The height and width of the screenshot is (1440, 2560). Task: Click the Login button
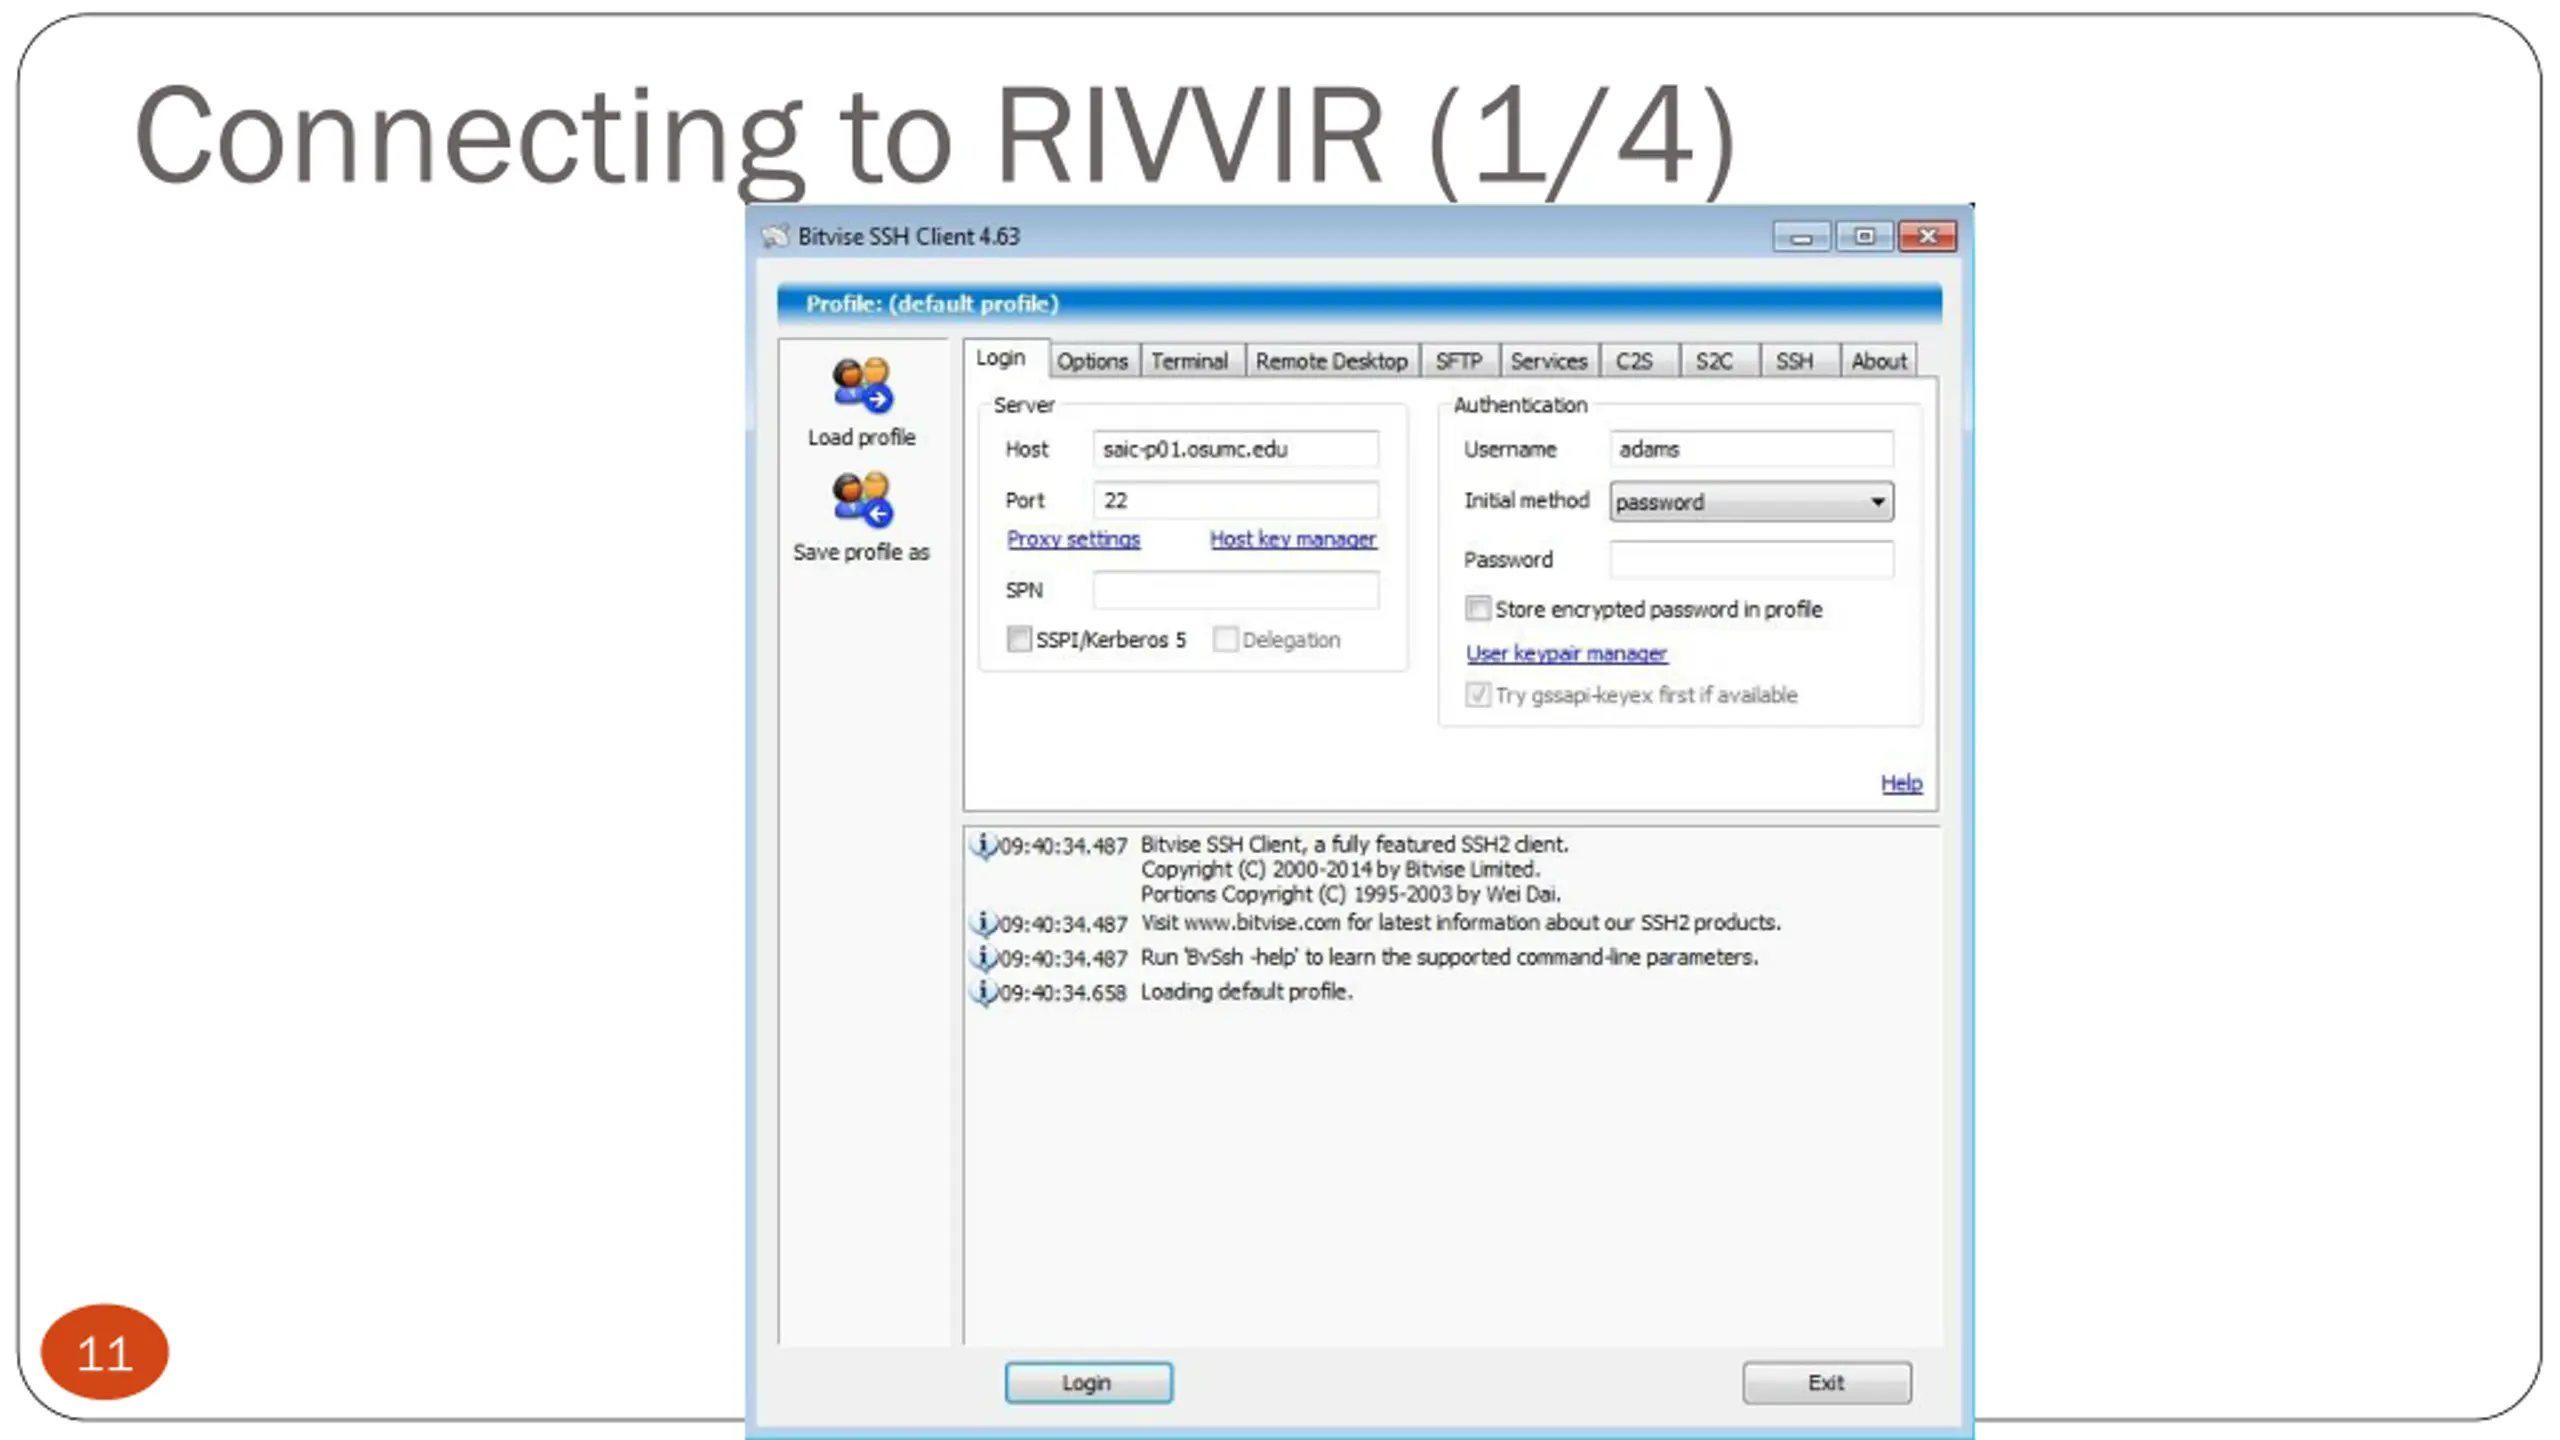pos(1088,1382)
